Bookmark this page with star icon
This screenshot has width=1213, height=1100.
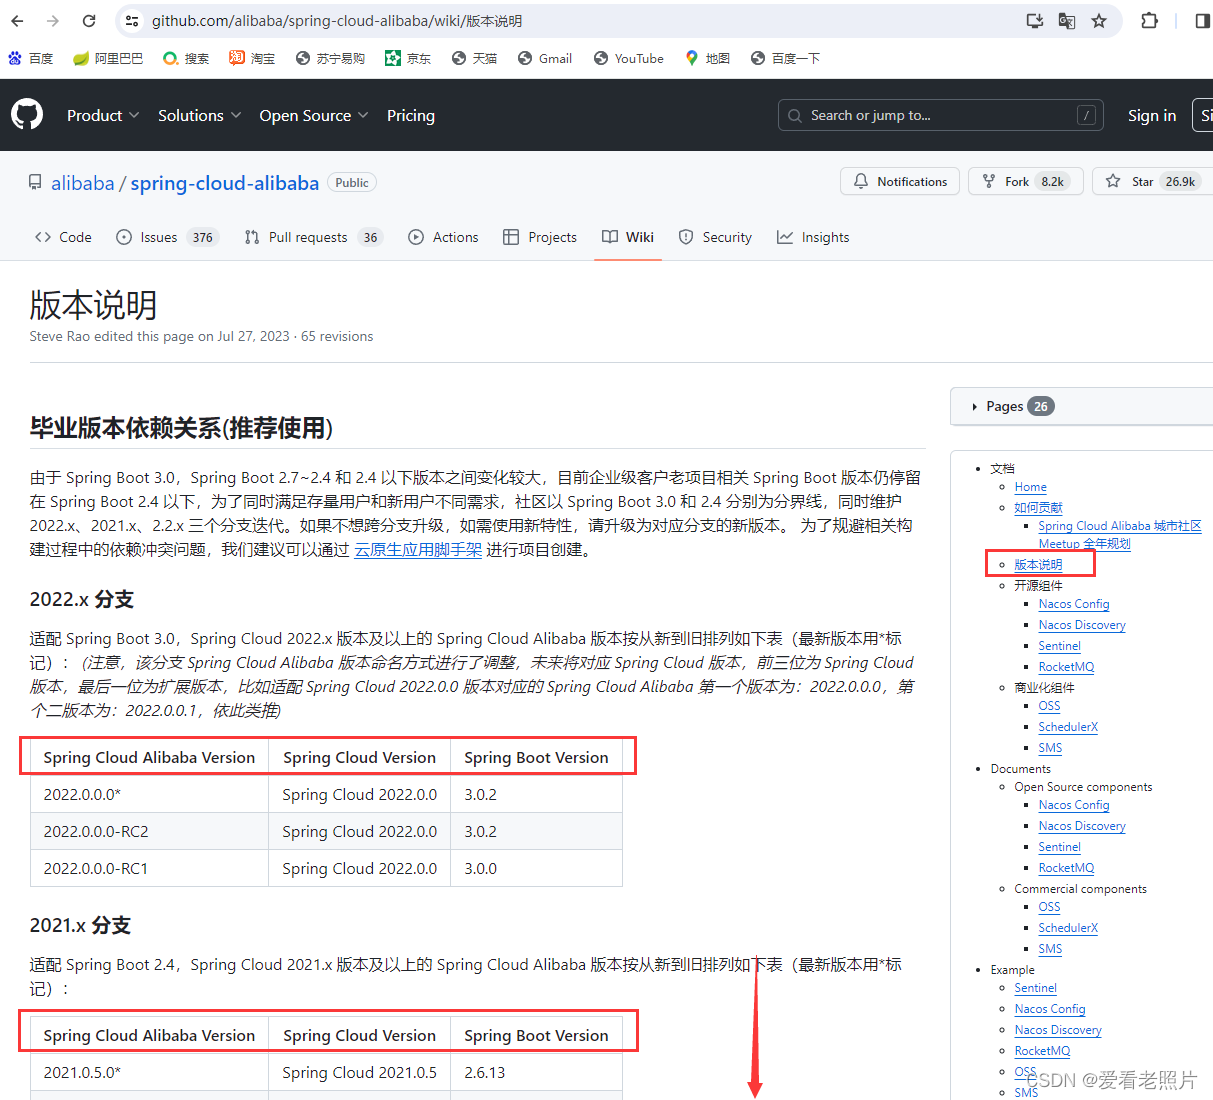click(x=1099, y=21)
